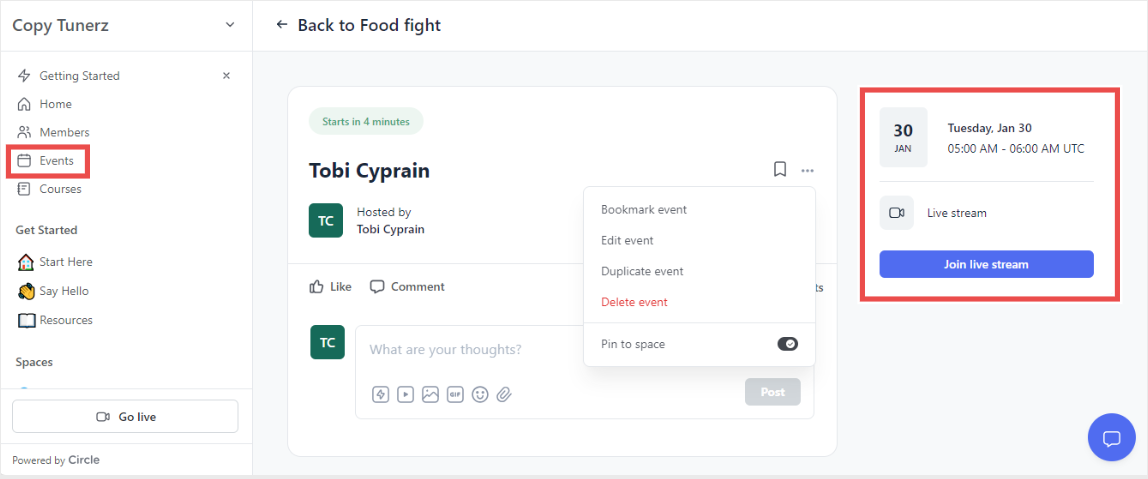Start a session with Go live button
1148x479 pixels.
pos(125,417)
